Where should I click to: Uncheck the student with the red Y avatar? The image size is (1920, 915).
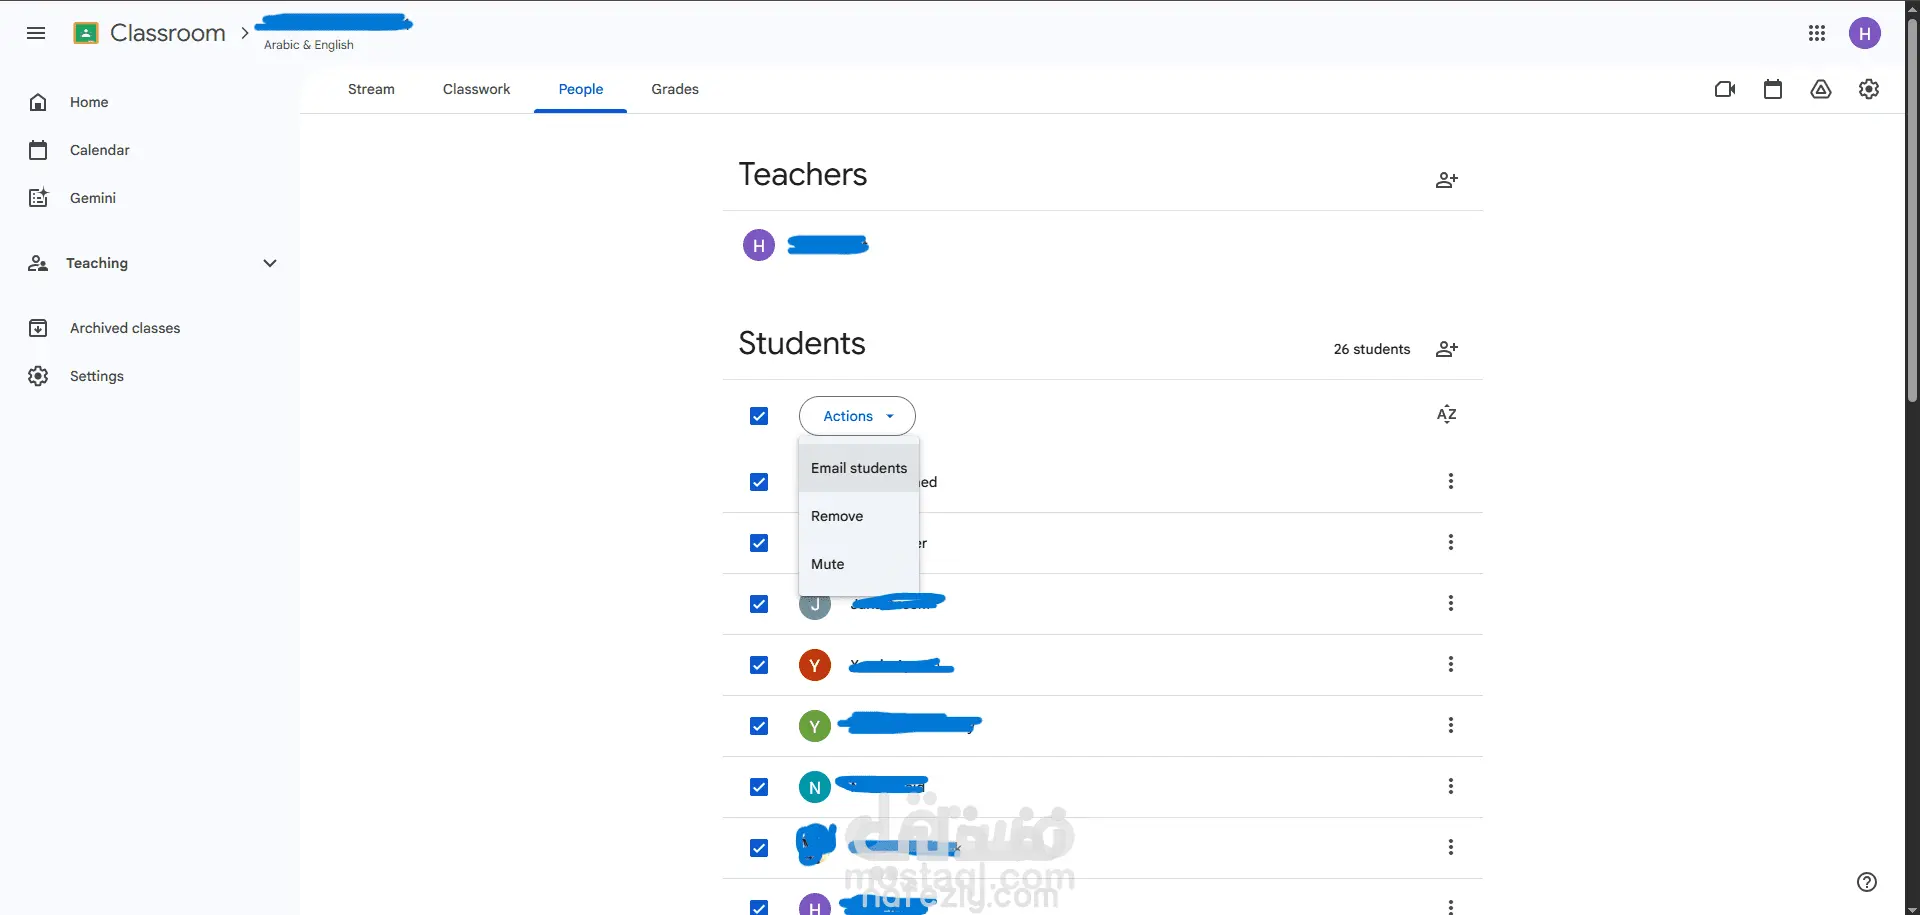[x=759, y=665]
